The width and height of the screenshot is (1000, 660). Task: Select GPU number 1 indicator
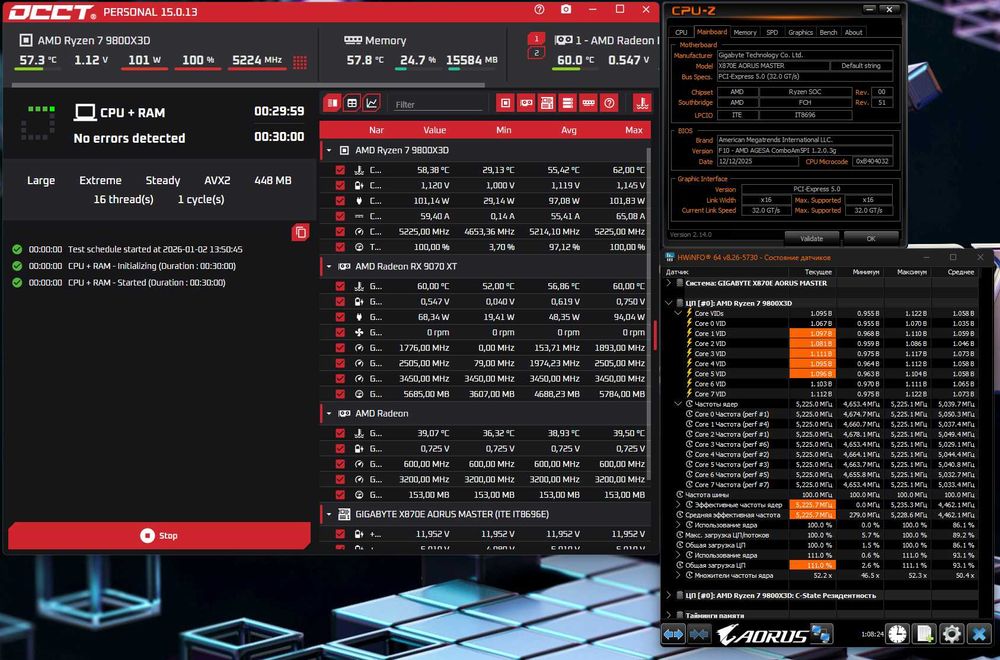pyautogui.click(x=536, y=39)
